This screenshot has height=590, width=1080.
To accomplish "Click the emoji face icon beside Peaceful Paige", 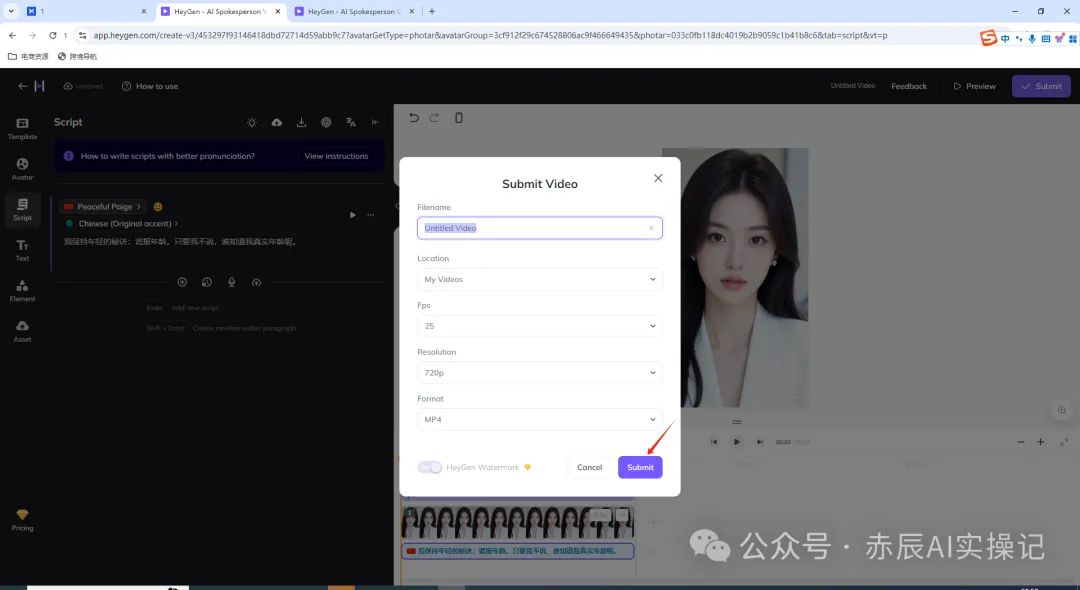I will [158, 207].
